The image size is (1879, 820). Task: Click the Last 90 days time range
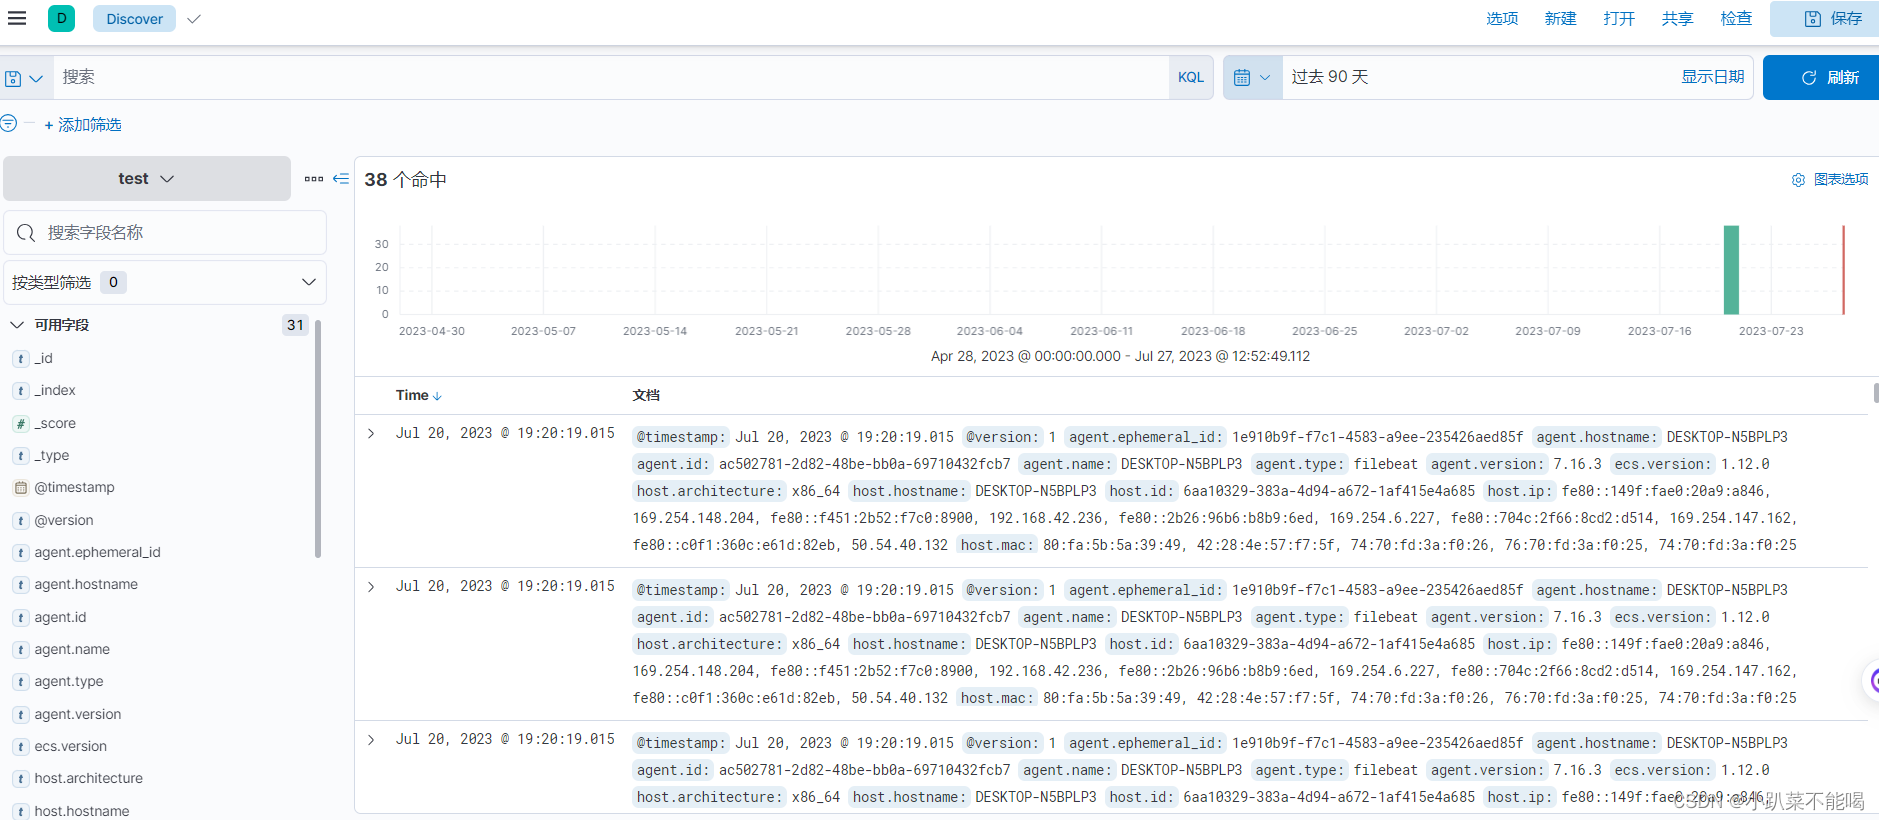click(x=1330, y=77)
